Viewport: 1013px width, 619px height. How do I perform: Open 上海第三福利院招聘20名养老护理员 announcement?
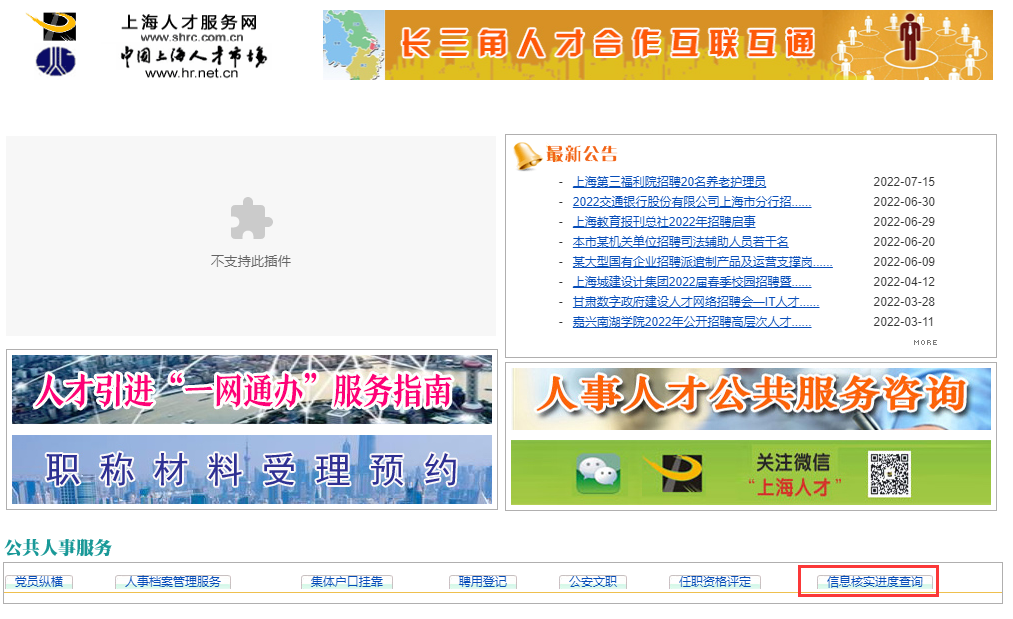click(669, 182)
